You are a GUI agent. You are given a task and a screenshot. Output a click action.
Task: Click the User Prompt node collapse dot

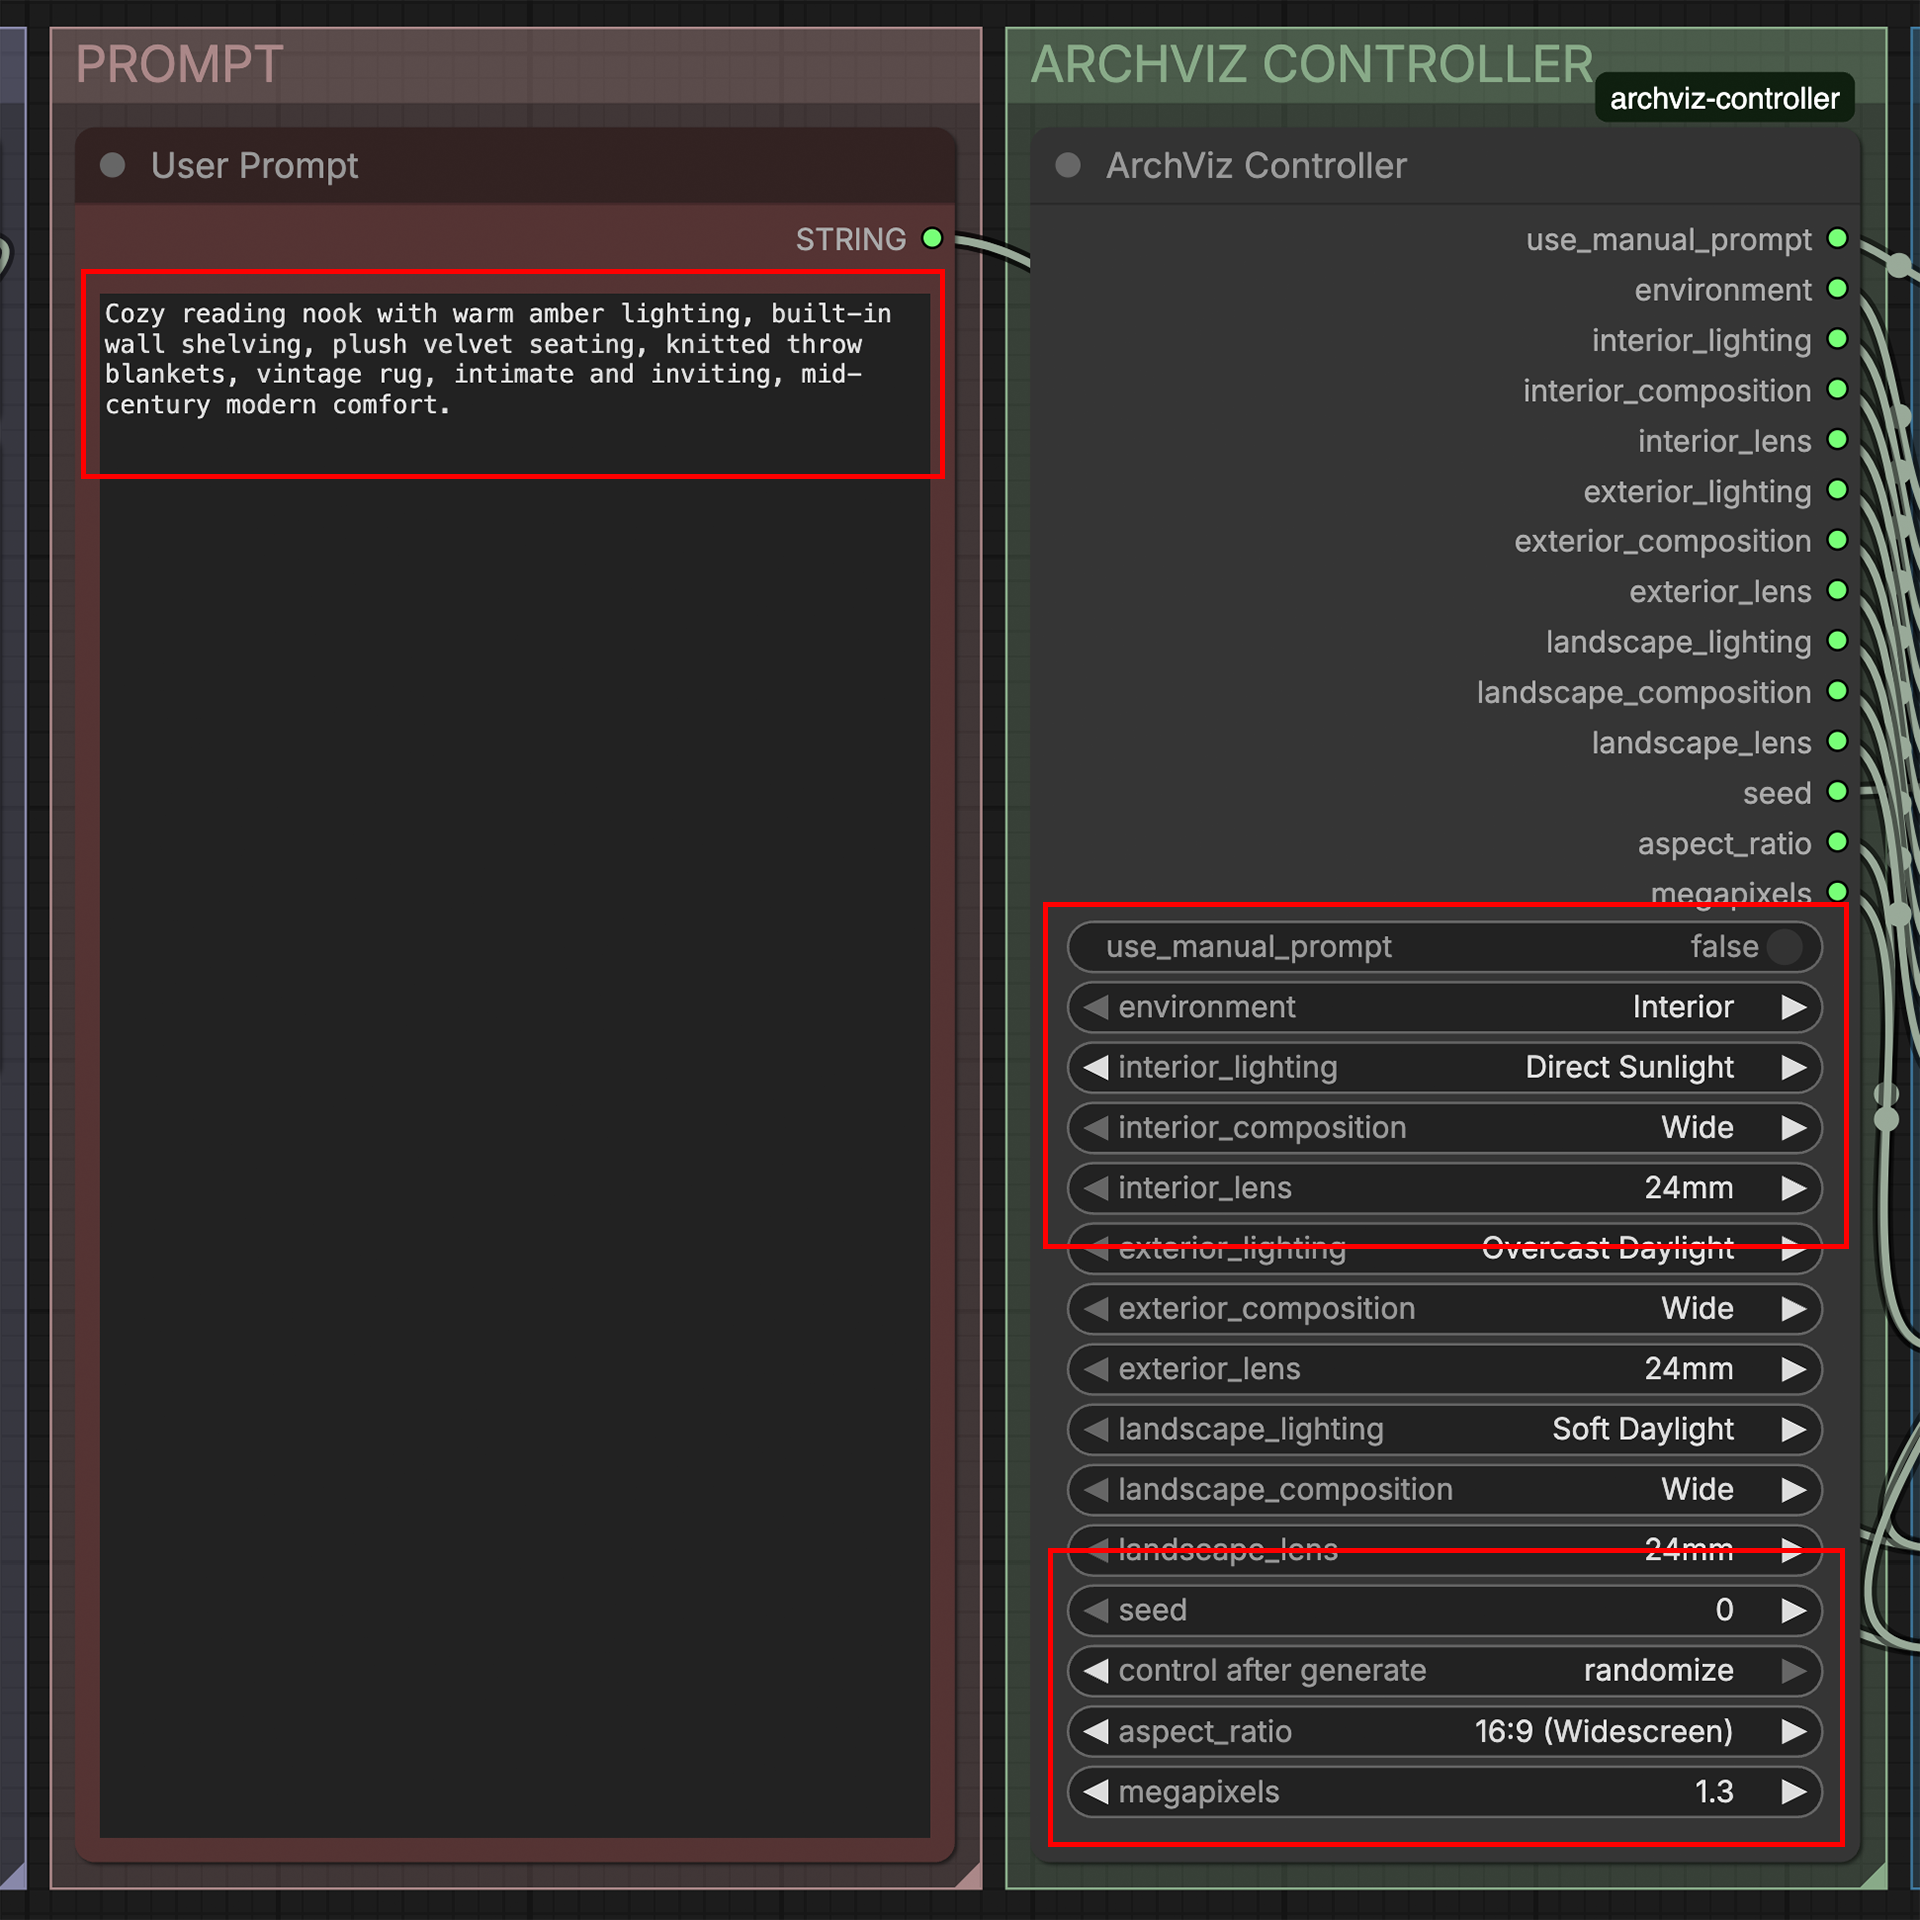(x=113, y=165)
